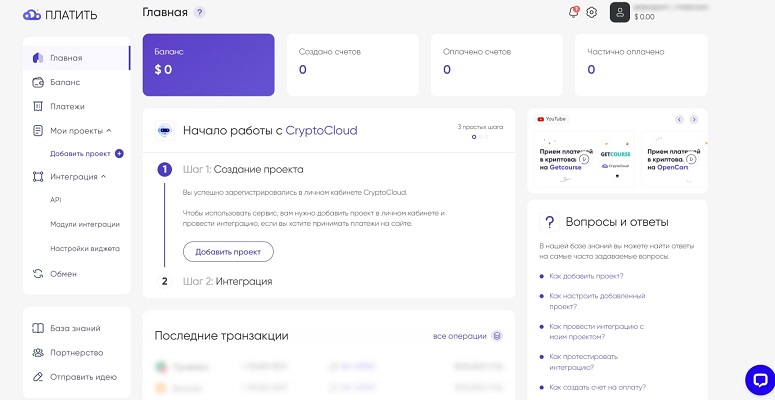Show next YouTube video with right arrow

coord(694,119)
